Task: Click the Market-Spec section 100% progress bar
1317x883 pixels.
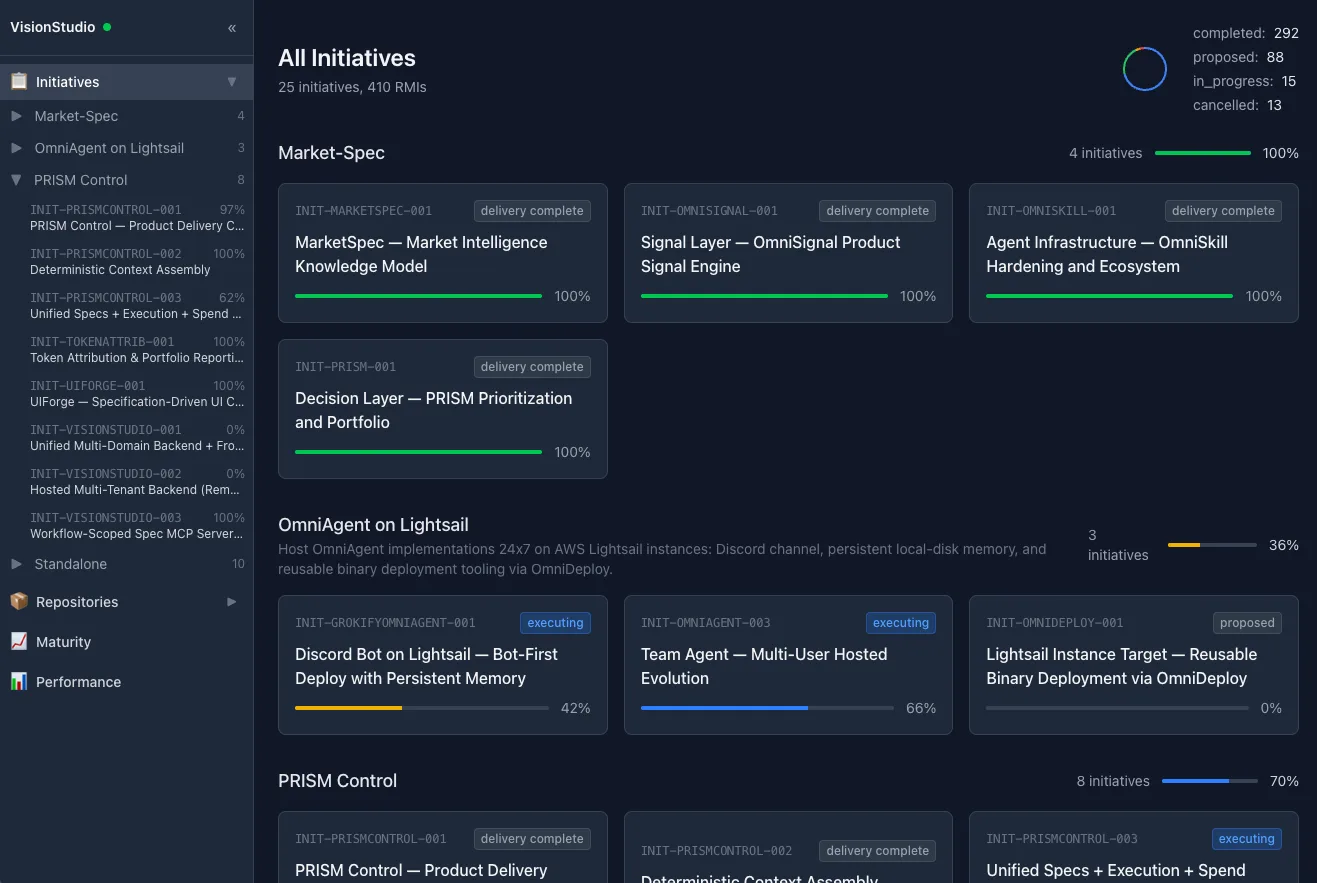Action: point(1203,153)
